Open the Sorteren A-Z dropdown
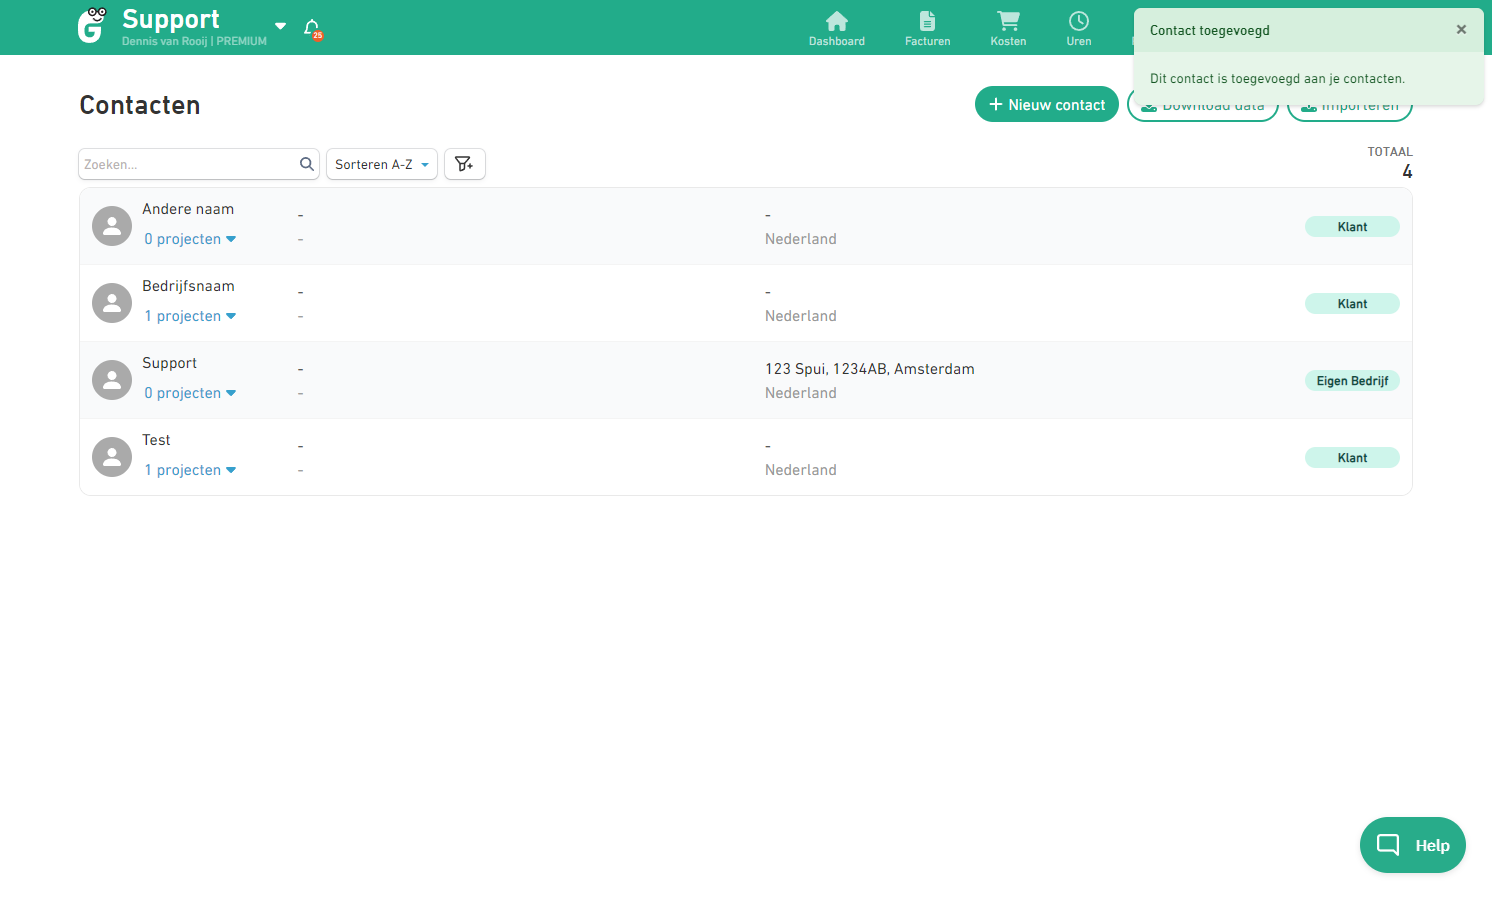This screenshot has height=901, width=1492. (x=382, y=164)
